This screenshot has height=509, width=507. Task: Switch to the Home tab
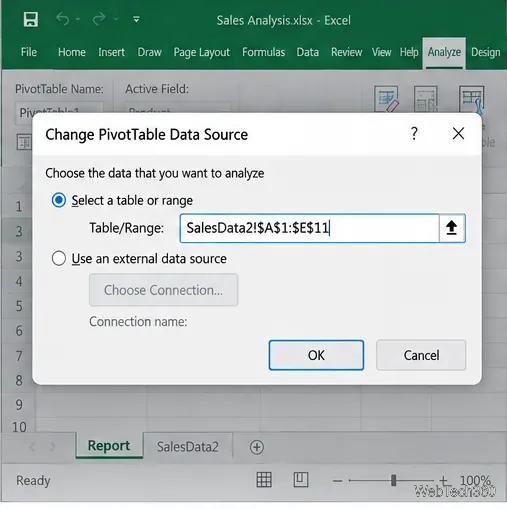click(72, 52)
